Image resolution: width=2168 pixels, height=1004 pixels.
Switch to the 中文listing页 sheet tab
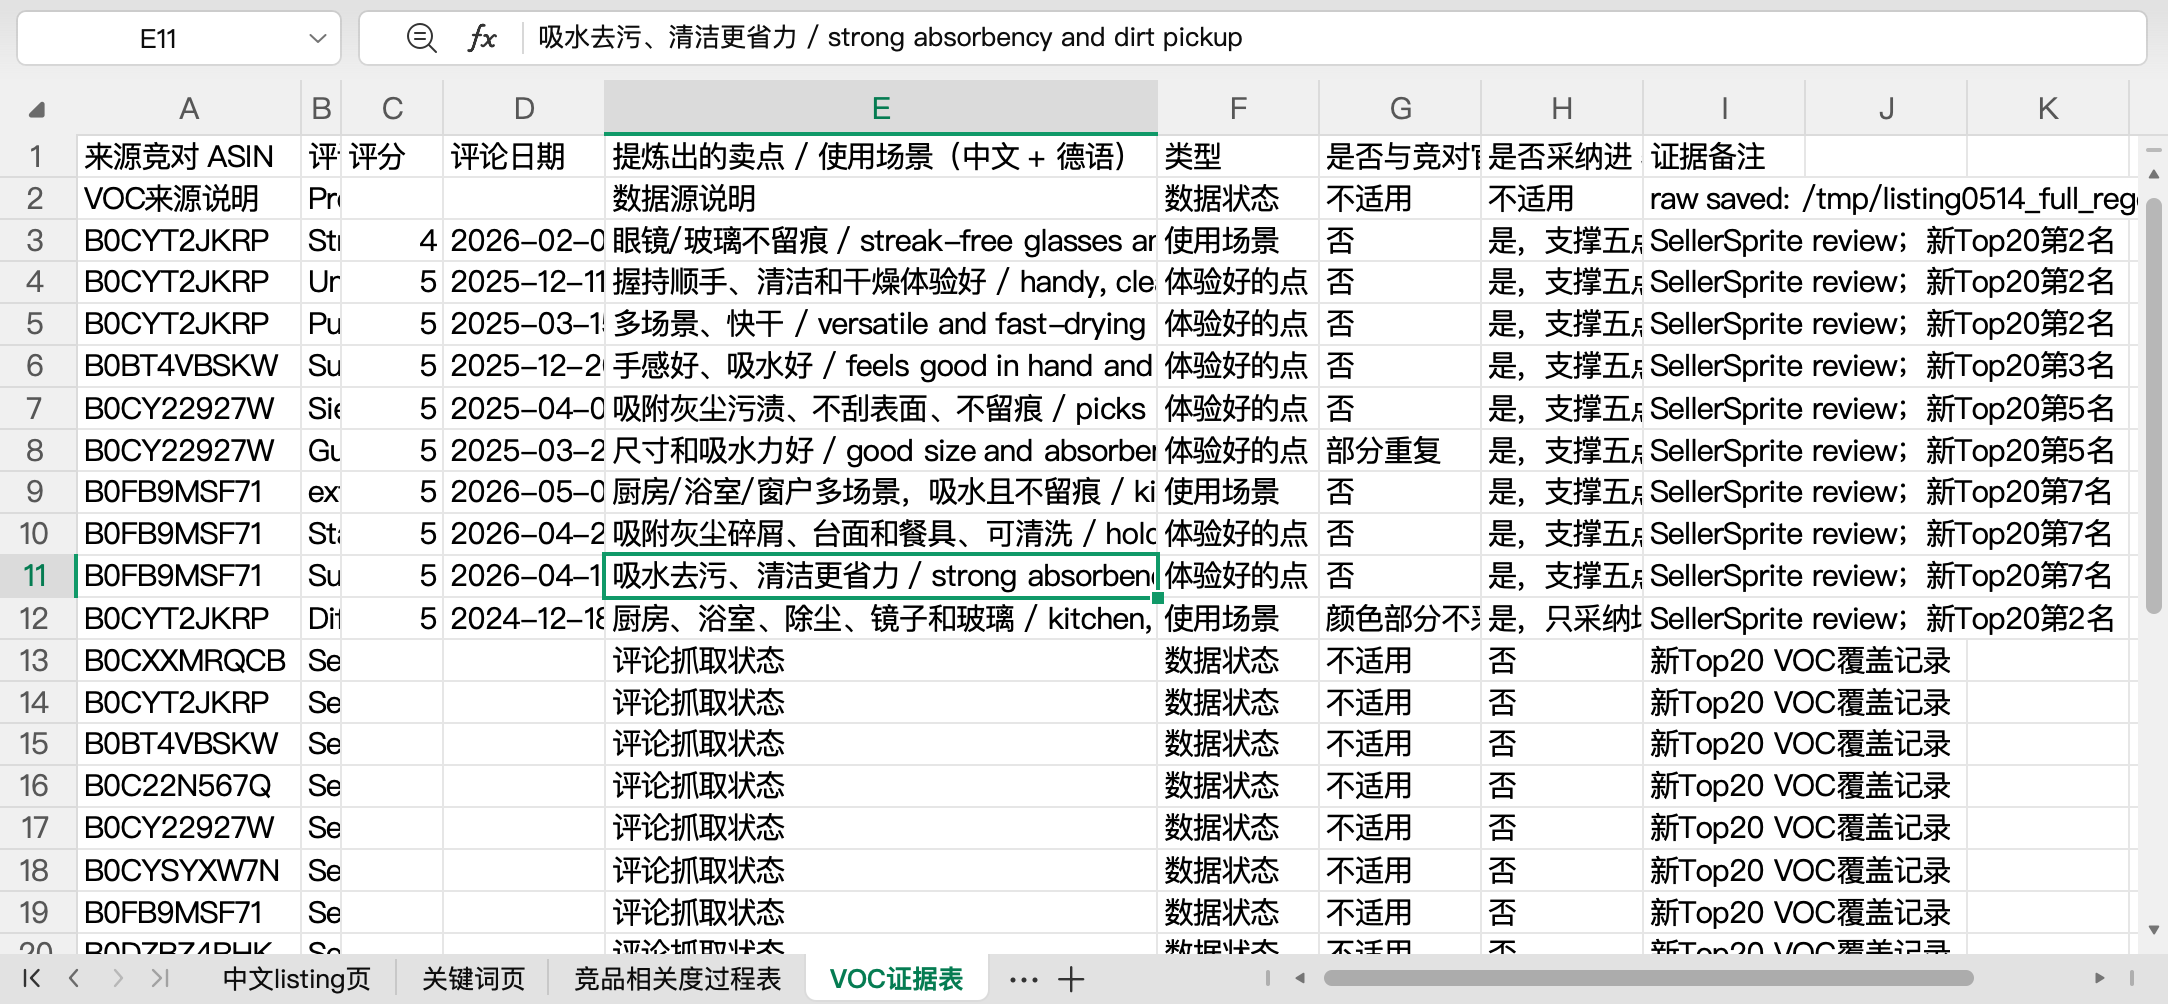pos(297,979)
